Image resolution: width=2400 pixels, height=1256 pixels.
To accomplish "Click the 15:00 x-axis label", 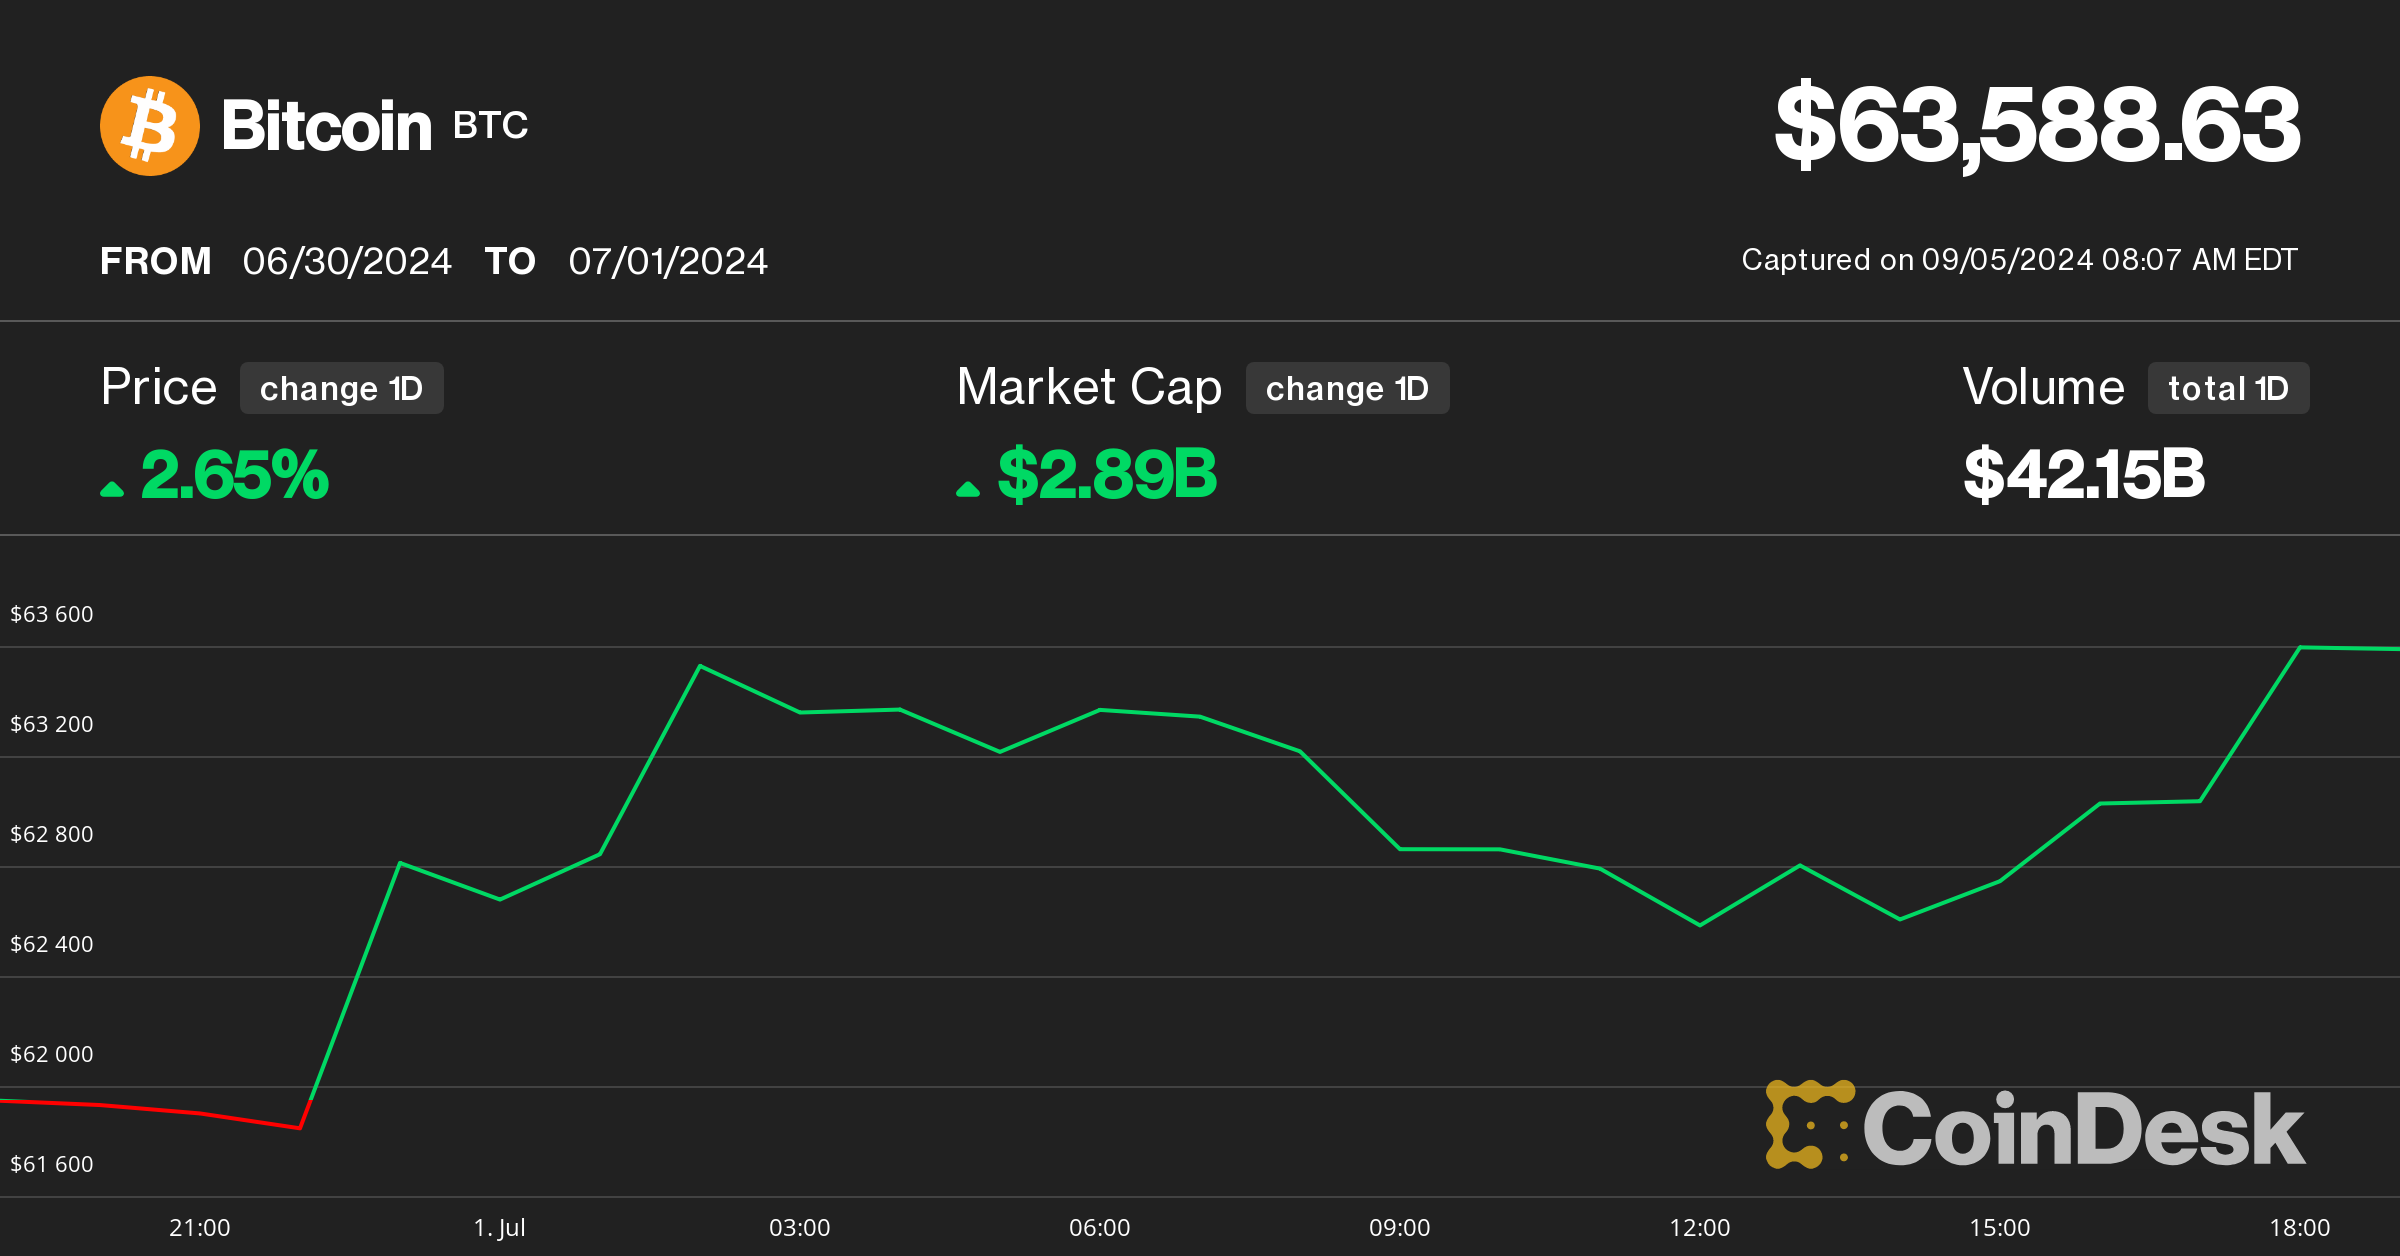I will coord(2000,1228).
